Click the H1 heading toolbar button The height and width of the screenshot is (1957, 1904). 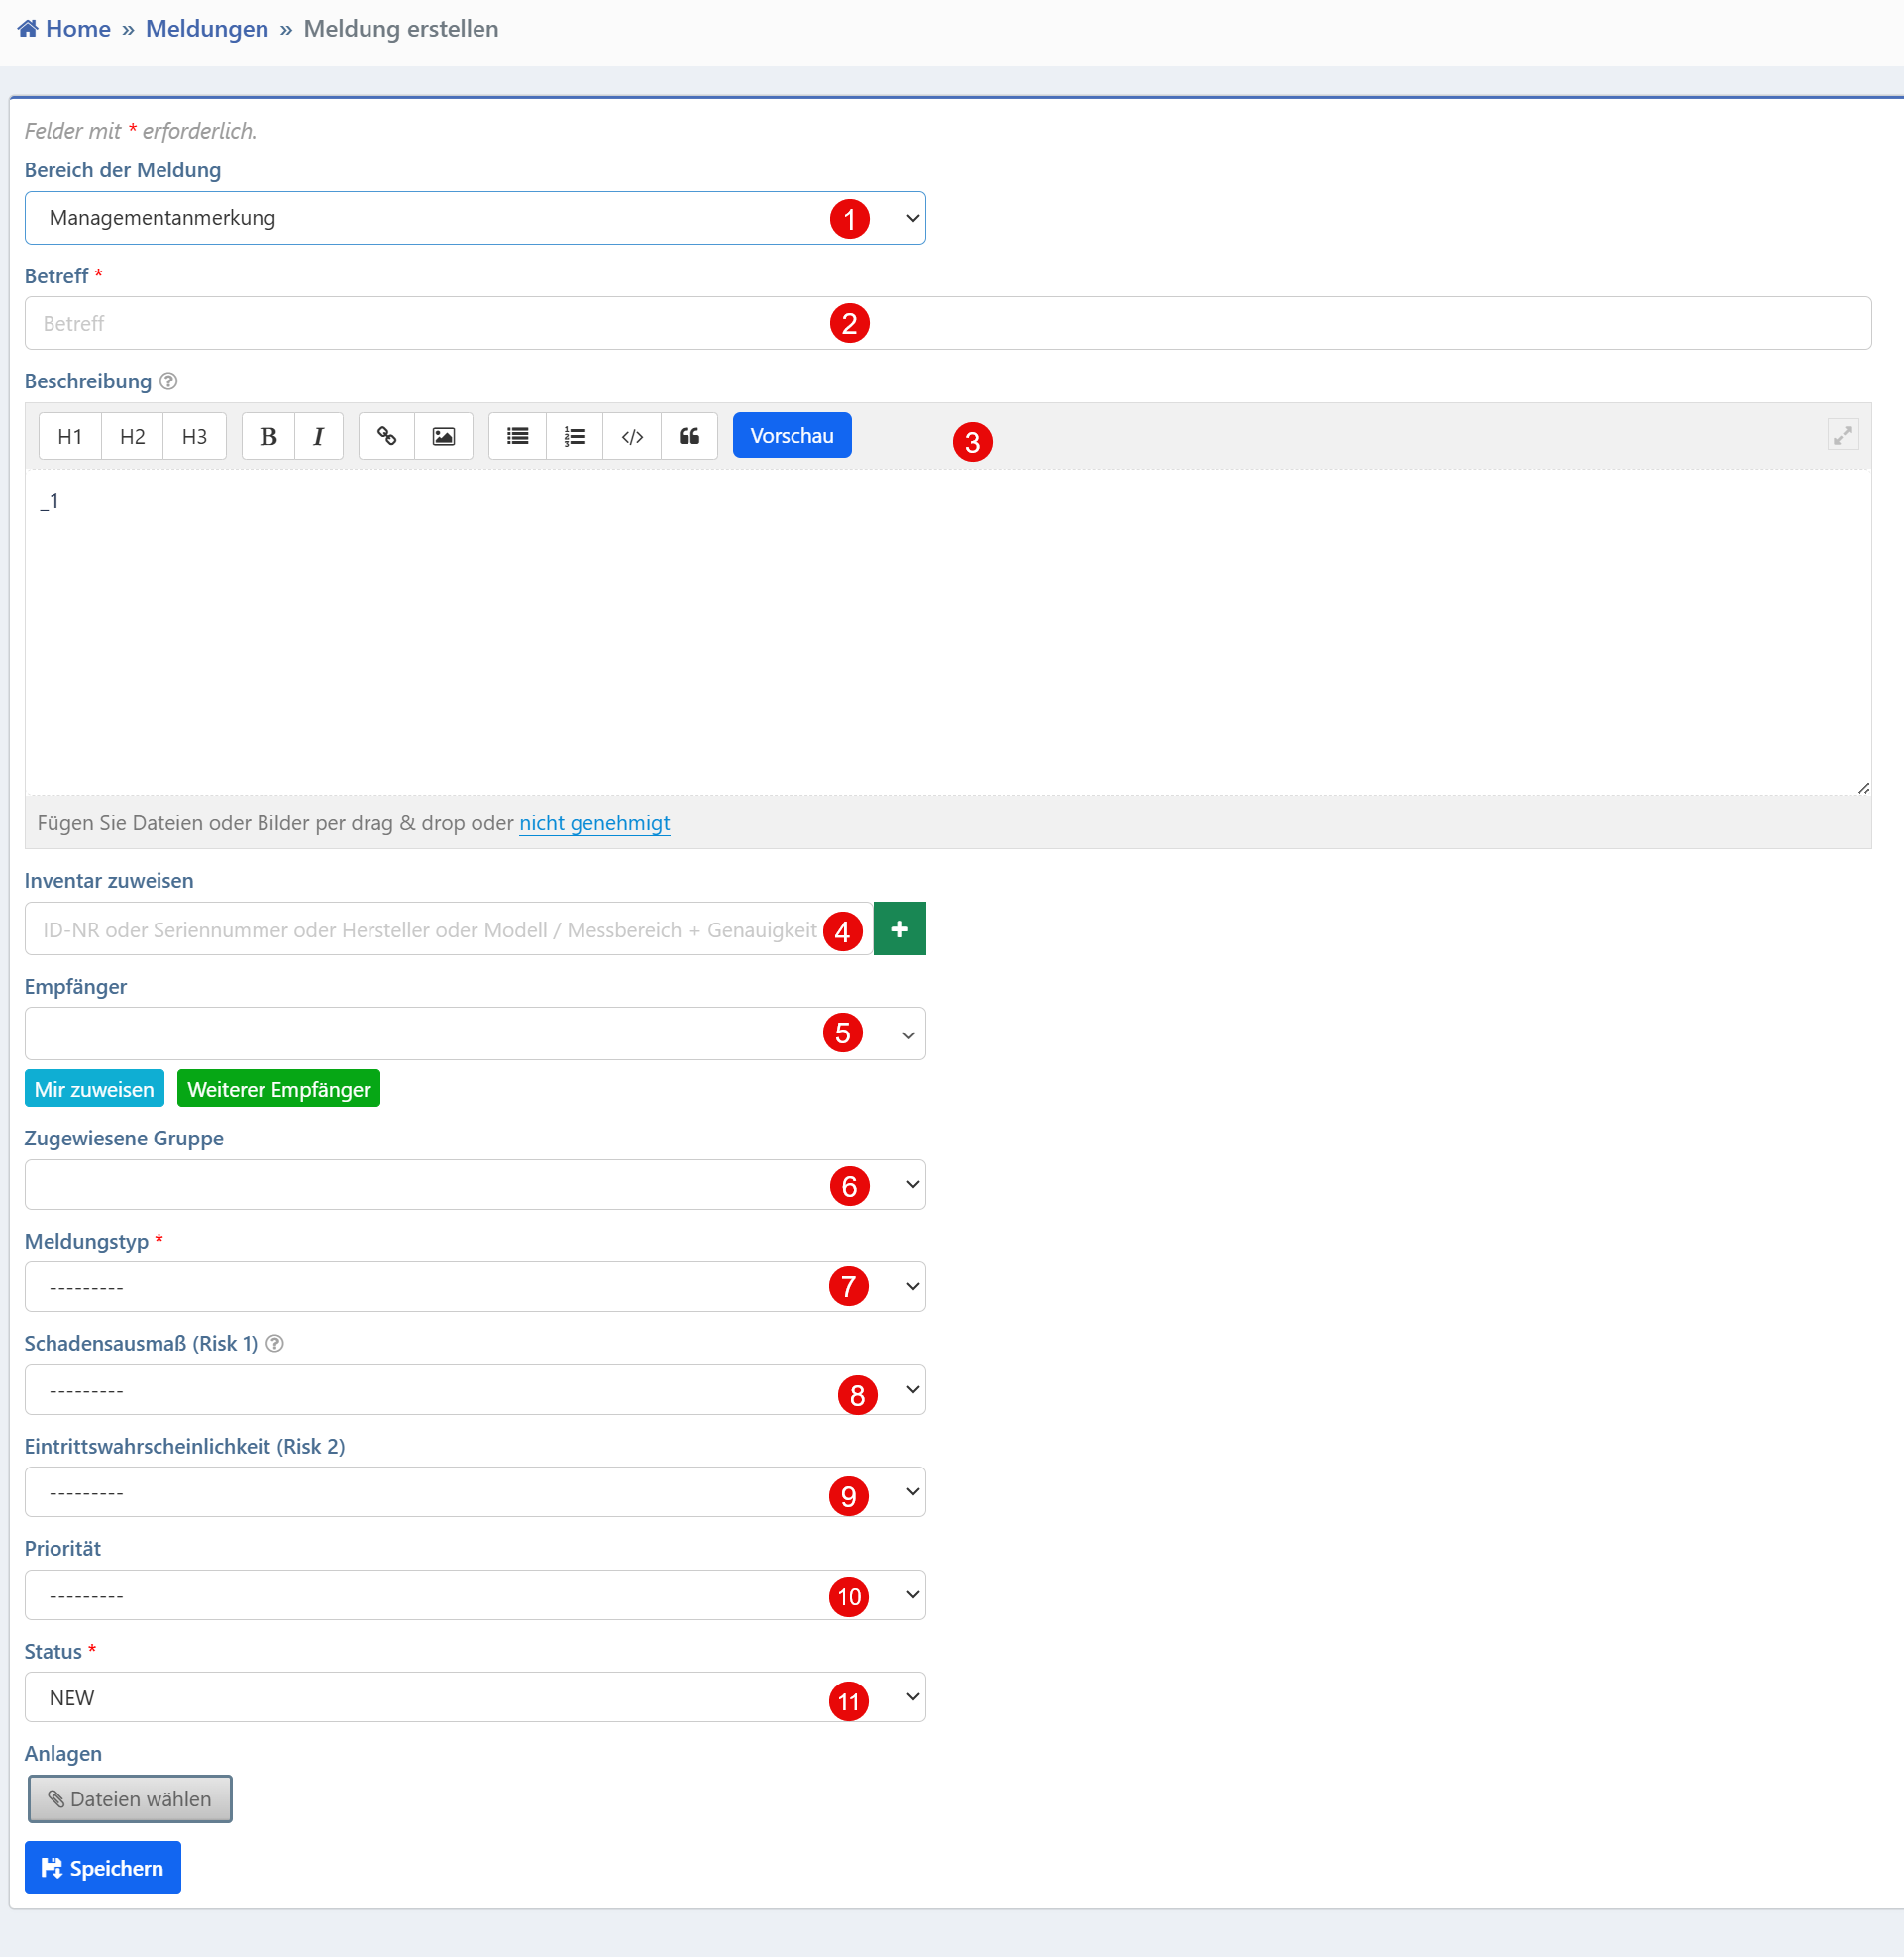(x=70, y=436)
